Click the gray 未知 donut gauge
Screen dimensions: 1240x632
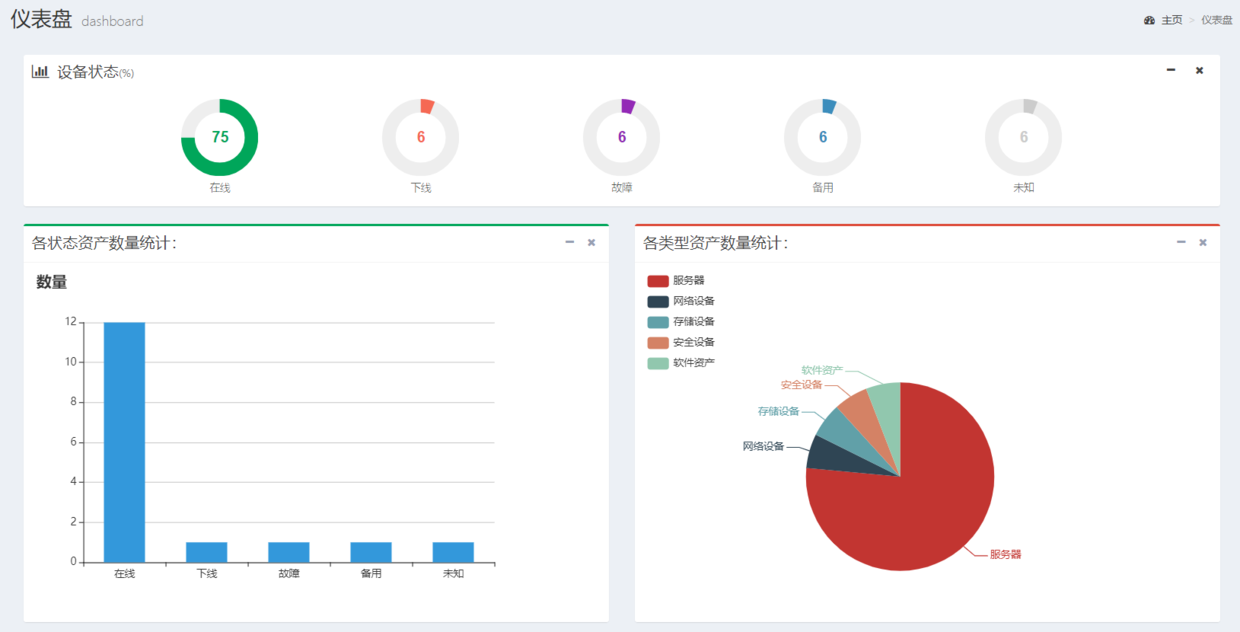pos(1023,138)
